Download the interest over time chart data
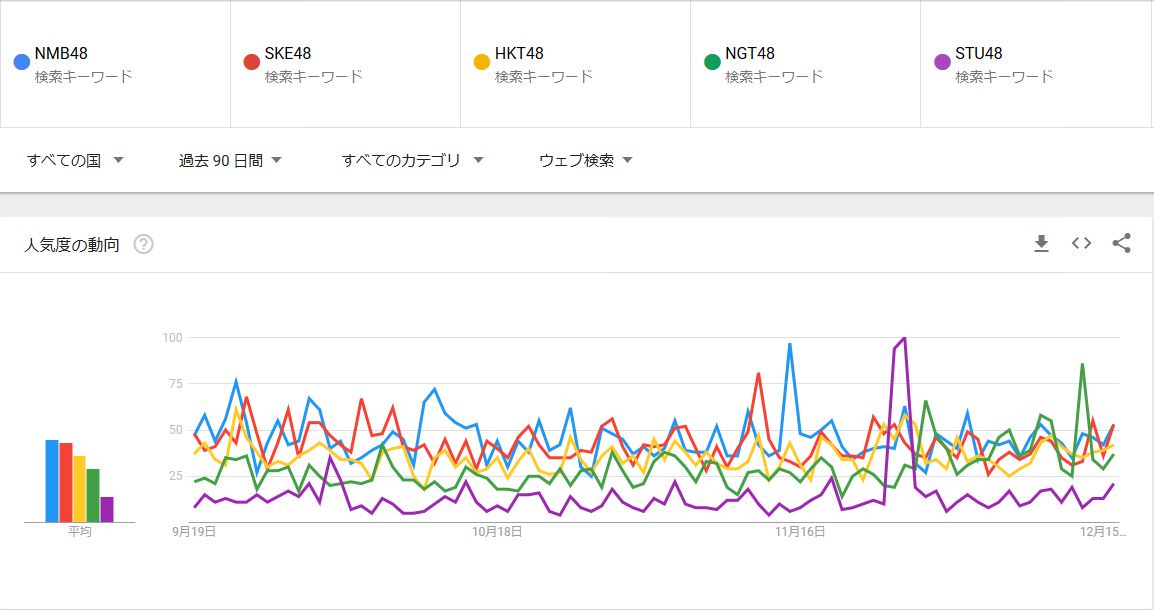1154x610 pixels. point(1041,244)
